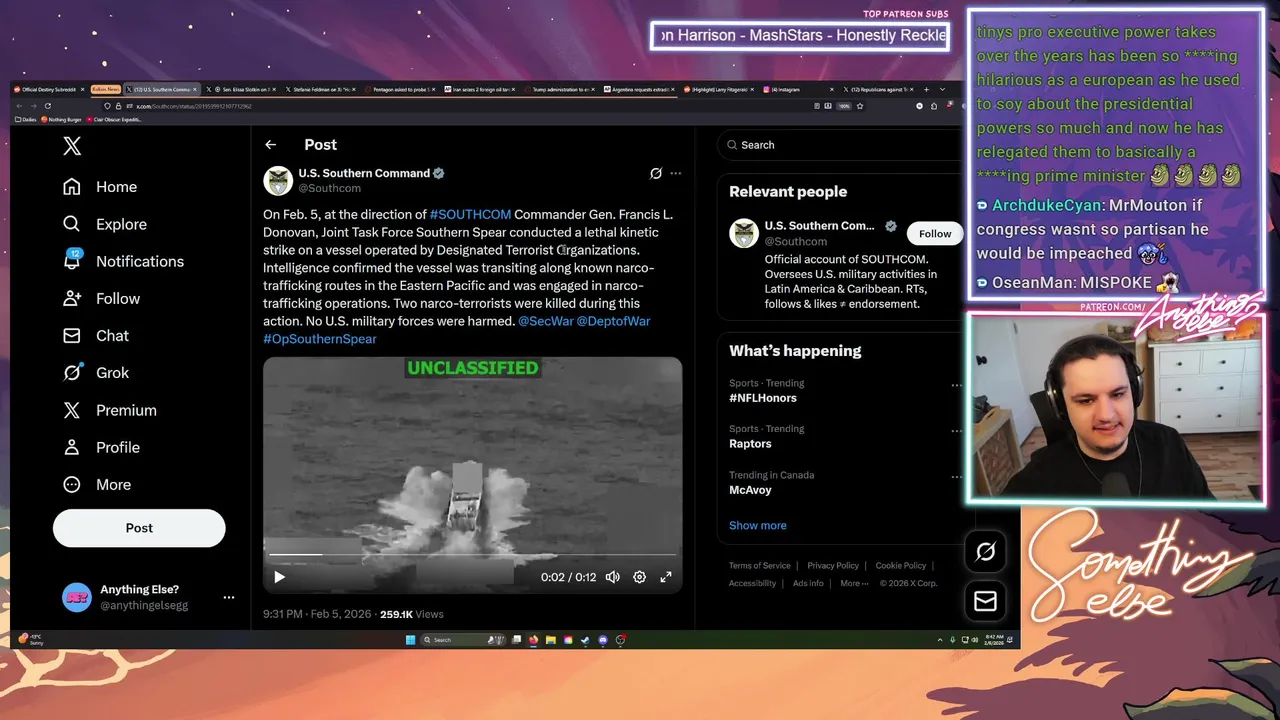Click the X search field
The height and width of the screenshot is (720, 1280).
pos(840,145)
